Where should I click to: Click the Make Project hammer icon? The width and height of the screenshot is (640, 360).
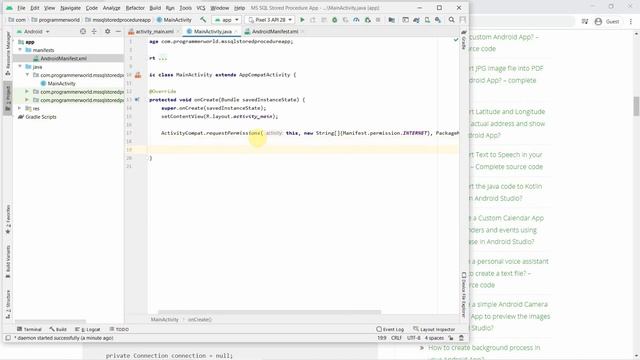click(203, 20)
